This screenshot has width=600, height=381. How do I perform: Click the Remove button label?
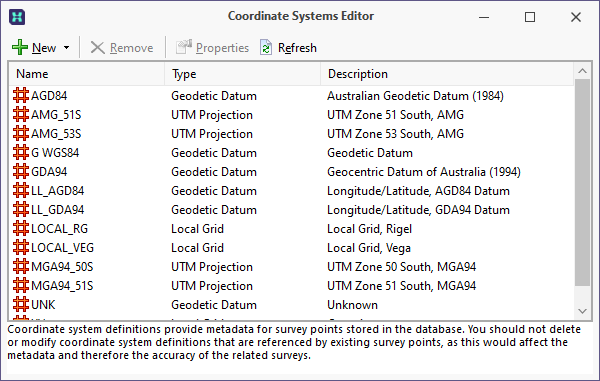[132, 48]
